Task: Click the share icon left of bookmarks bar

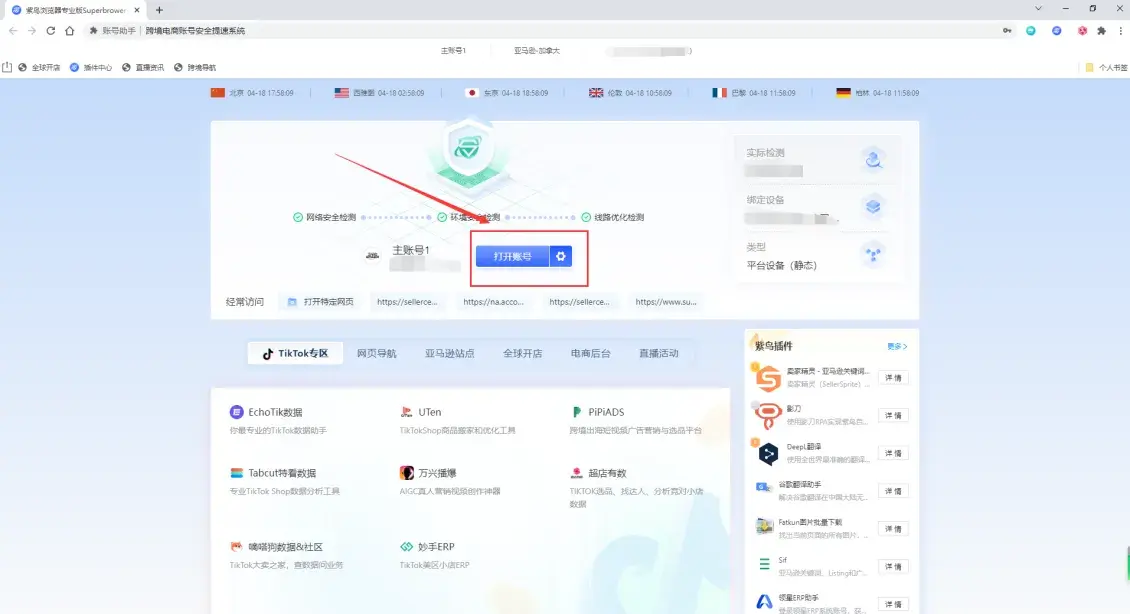Action: [x=7, y=67]
